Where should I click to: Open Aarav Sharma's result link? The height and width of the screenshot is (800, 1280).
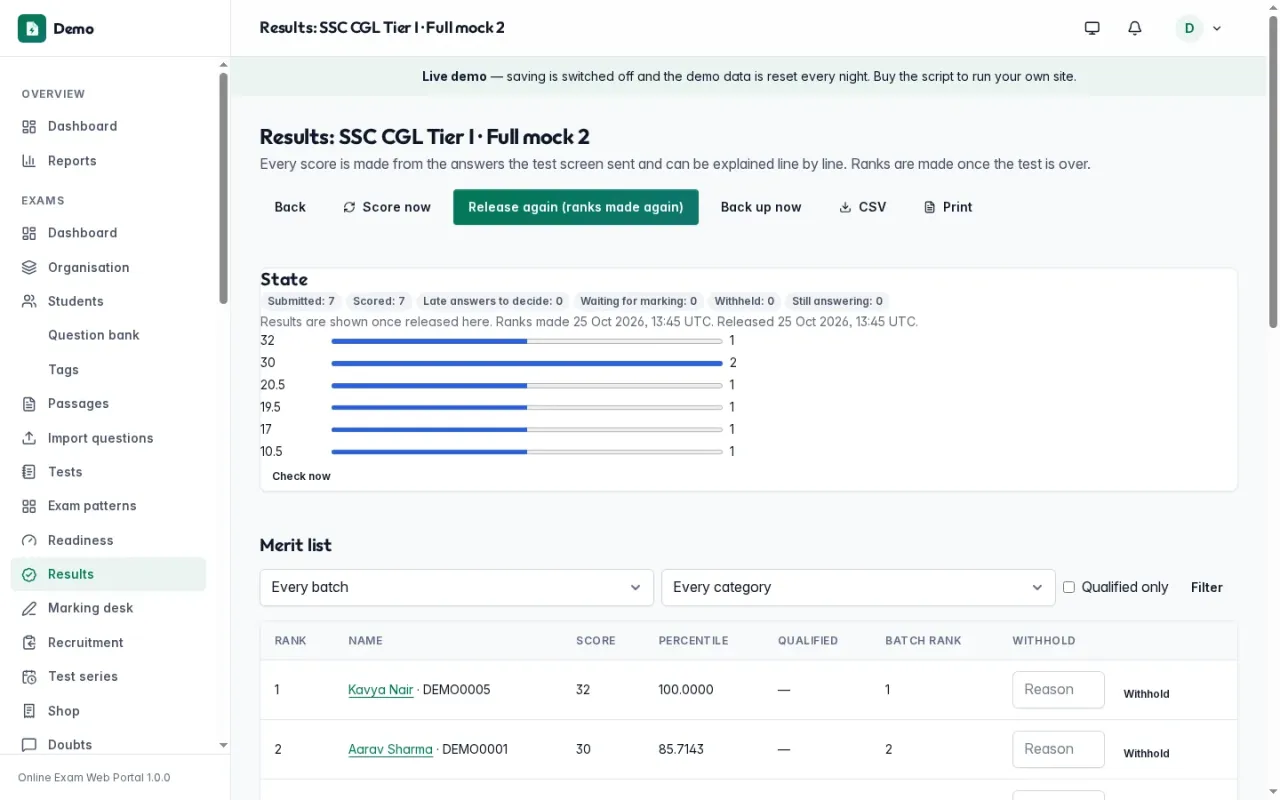tap(390, 749)
